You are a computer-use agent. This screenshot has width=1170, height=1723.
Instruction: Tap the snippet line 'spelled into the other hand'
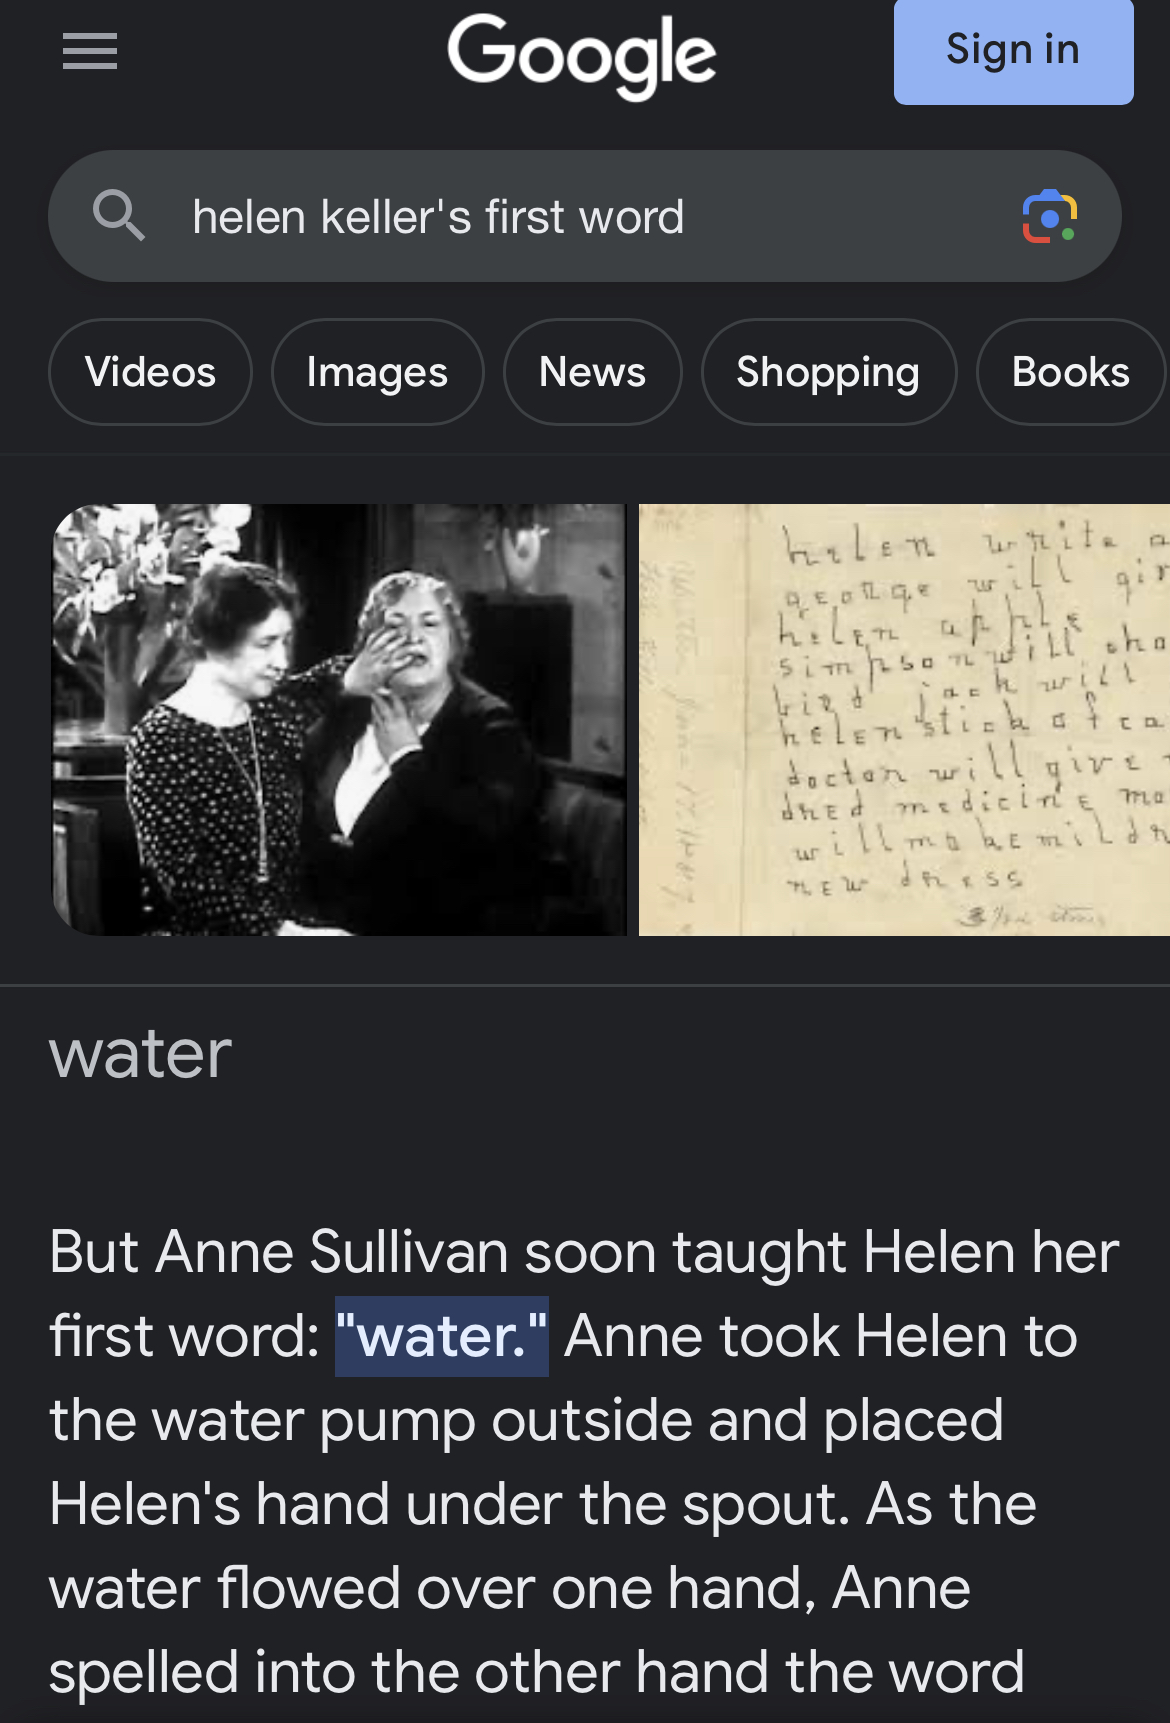(536, 1672)
